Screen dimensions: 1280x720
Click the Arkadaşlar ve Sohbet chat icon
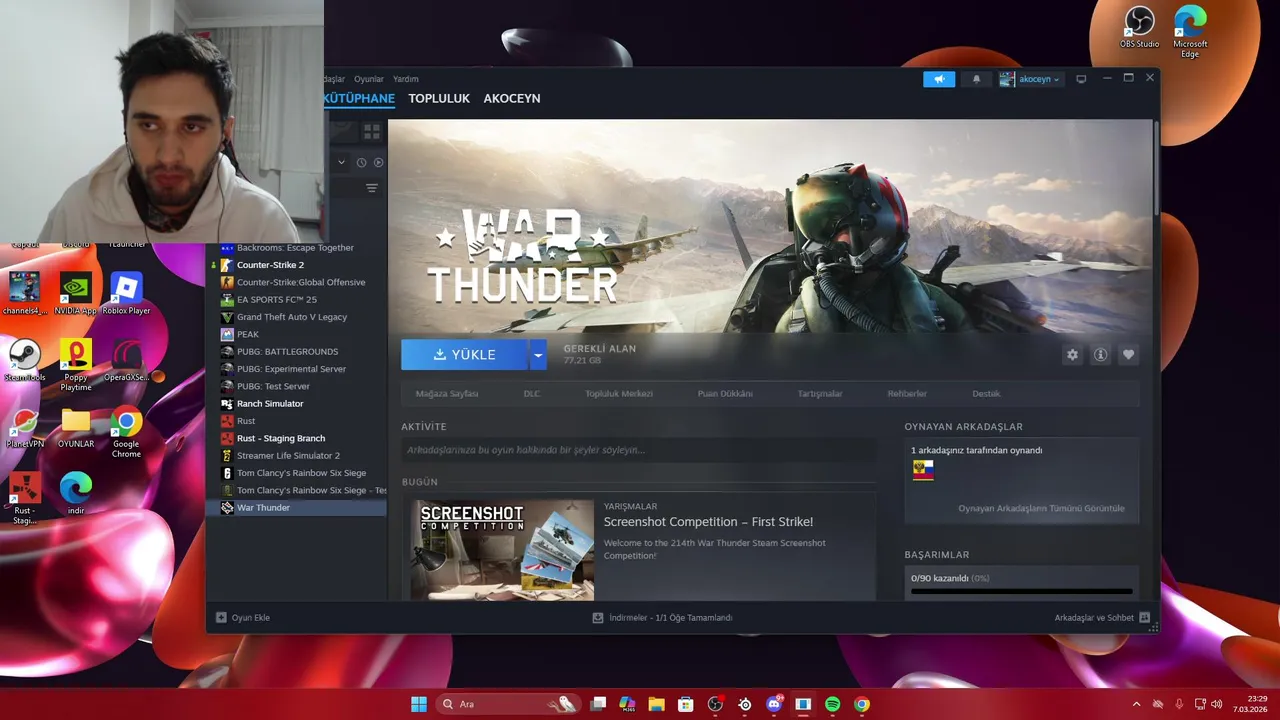[1145, 618]
